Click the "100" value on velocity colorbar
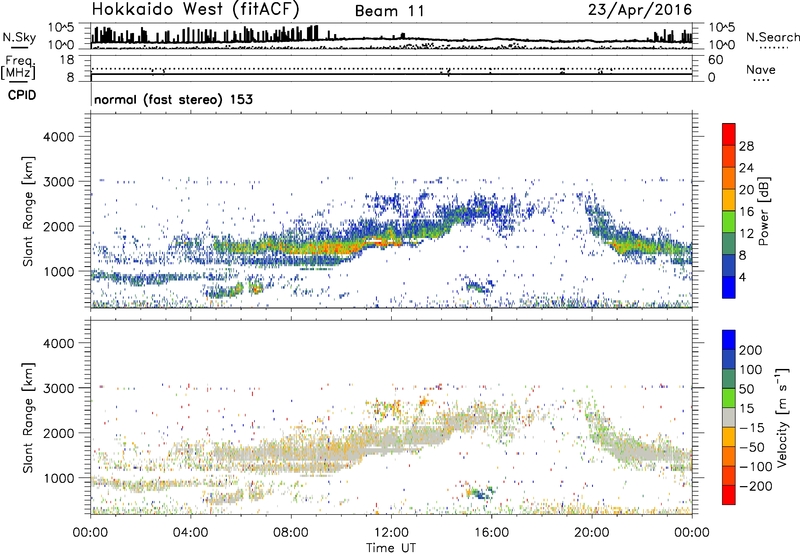The width and height of the screenshot is (800, 554). (x=751, y=369)
